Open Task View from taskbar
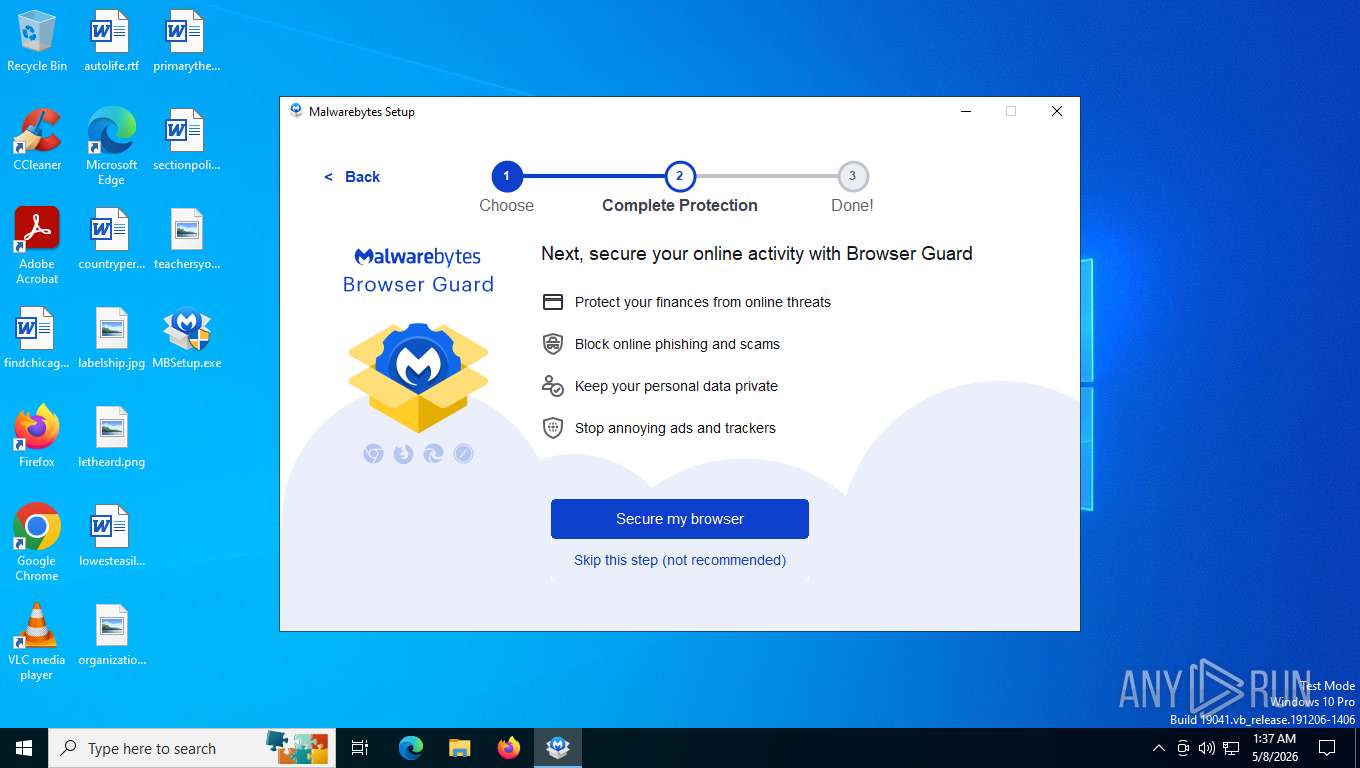The height and width of the screenshot is (768, 1360). (x=360, y=748)
